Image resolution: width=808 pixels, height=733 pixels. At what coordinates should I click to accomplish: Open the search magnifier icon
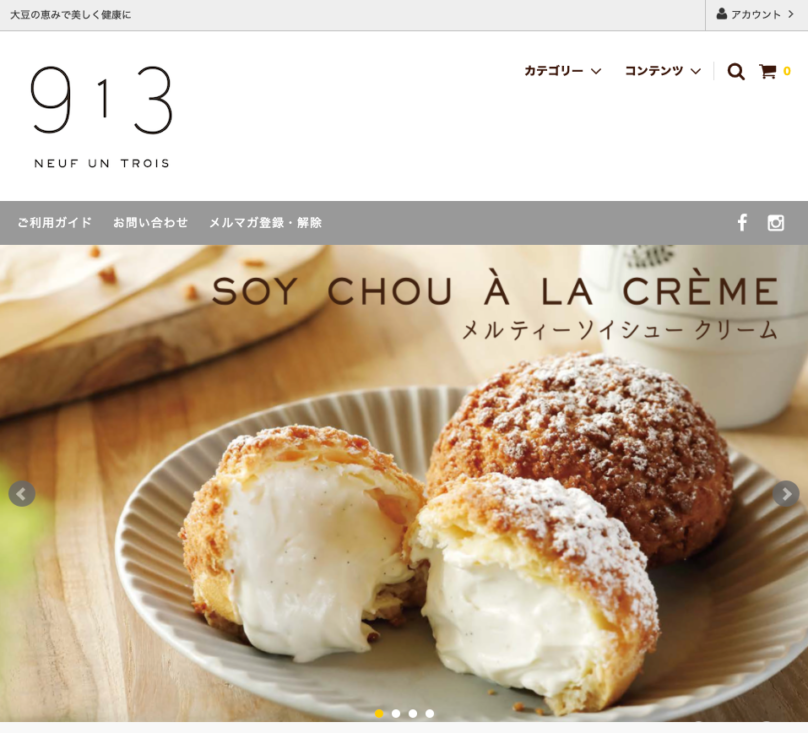click(x=735, y=71)
